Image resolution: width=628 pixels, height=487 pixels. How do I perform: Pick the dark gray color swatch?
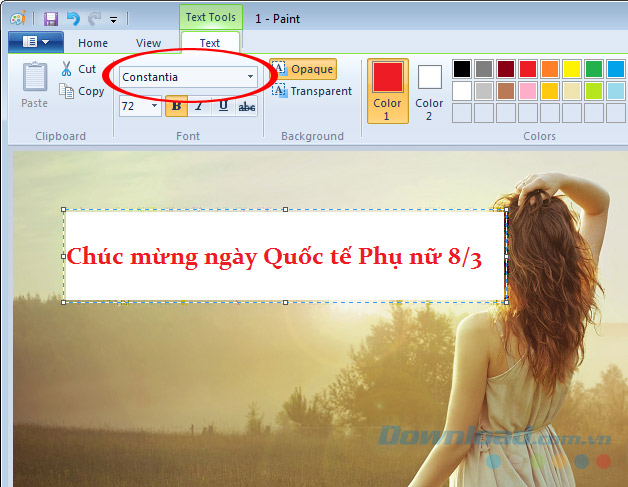pyautogui.click(x=484, y=69)
